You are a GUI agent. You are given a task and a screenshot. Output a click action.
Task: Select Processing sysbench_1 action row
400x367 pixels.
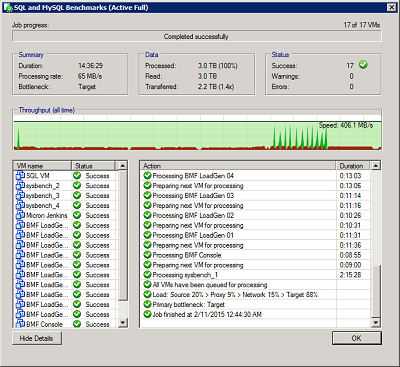[x=256, y=275]
